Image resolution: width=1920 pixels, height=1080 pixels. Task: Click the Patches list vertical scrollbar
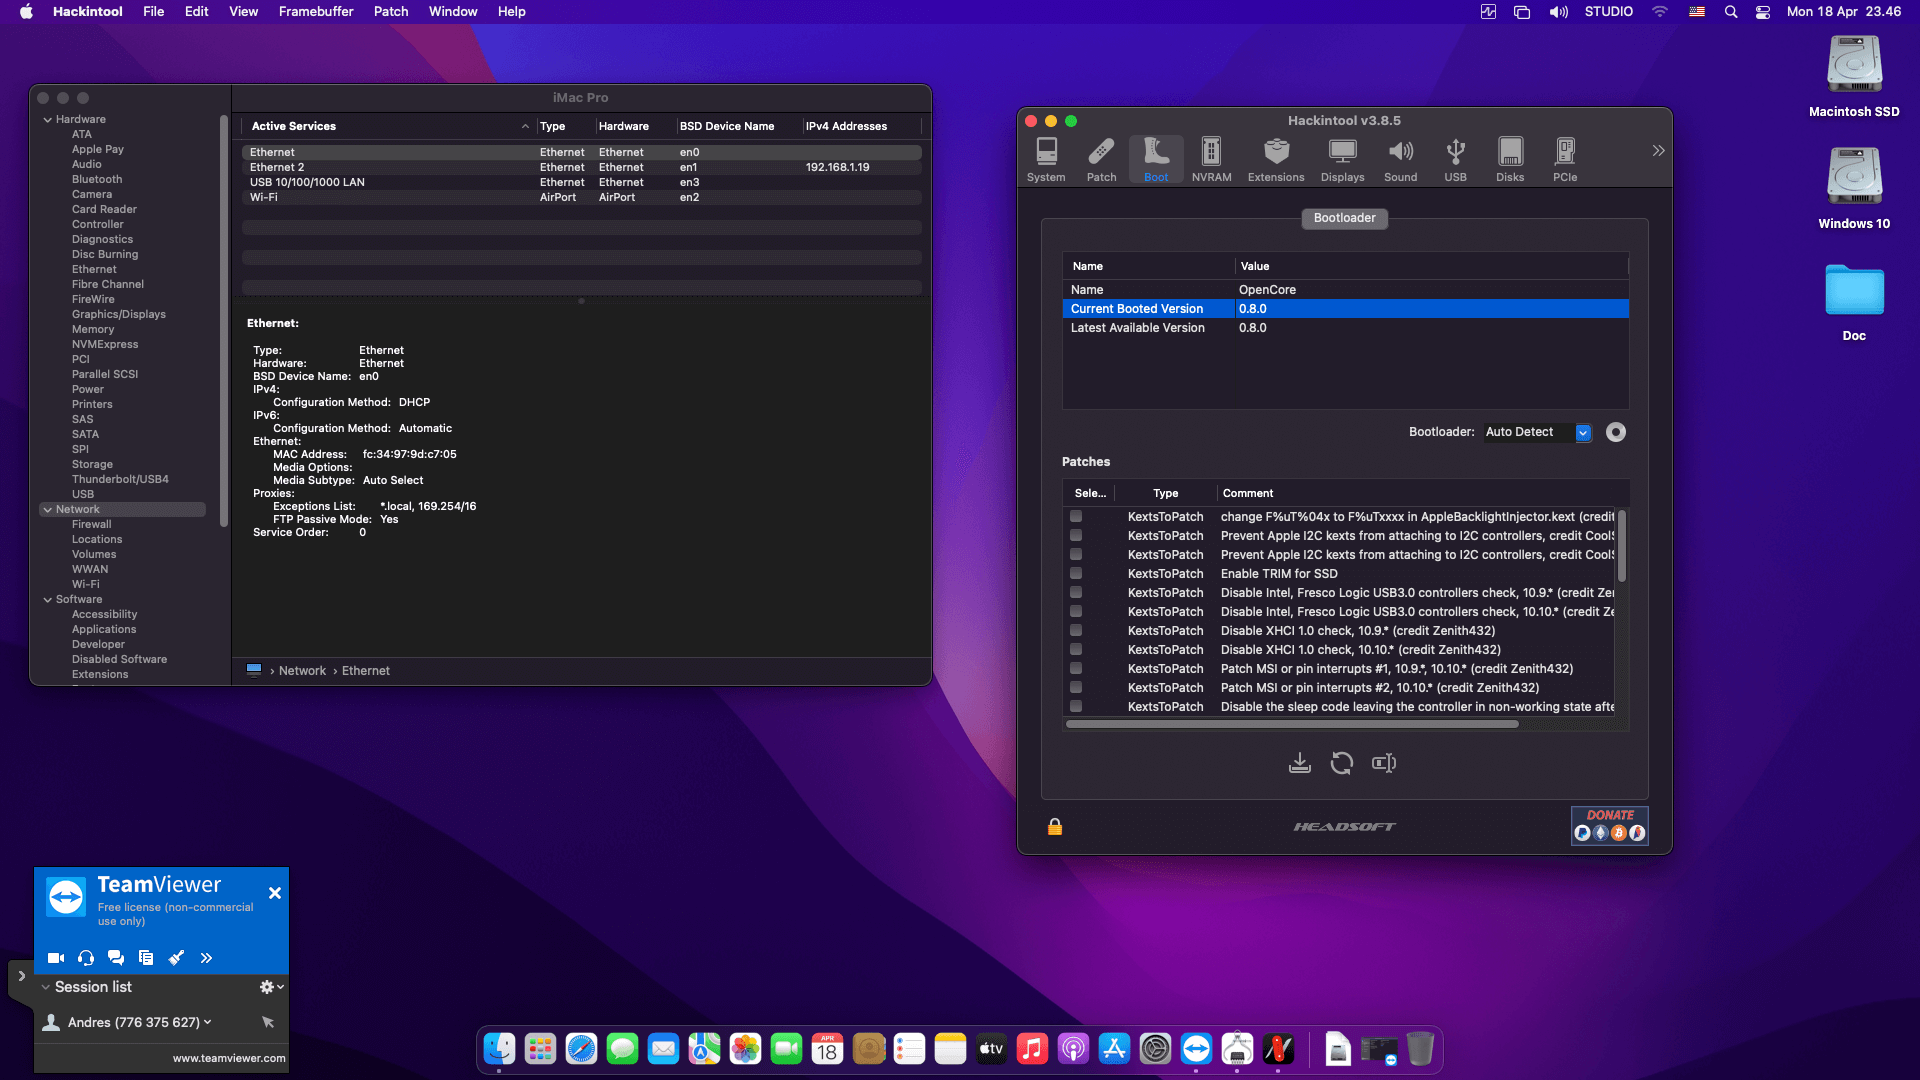click(1621, 546)
